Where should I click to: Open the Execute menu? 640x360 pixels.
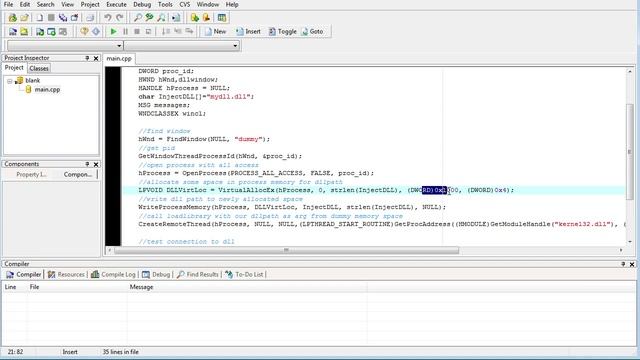click(x=116, y=4)
